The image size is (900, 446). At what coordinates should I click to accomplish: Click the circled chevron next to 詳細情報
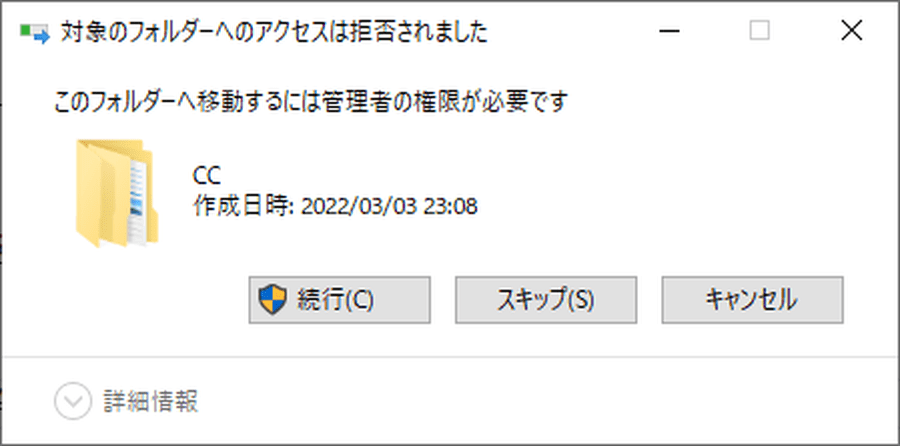pos(73,402)
